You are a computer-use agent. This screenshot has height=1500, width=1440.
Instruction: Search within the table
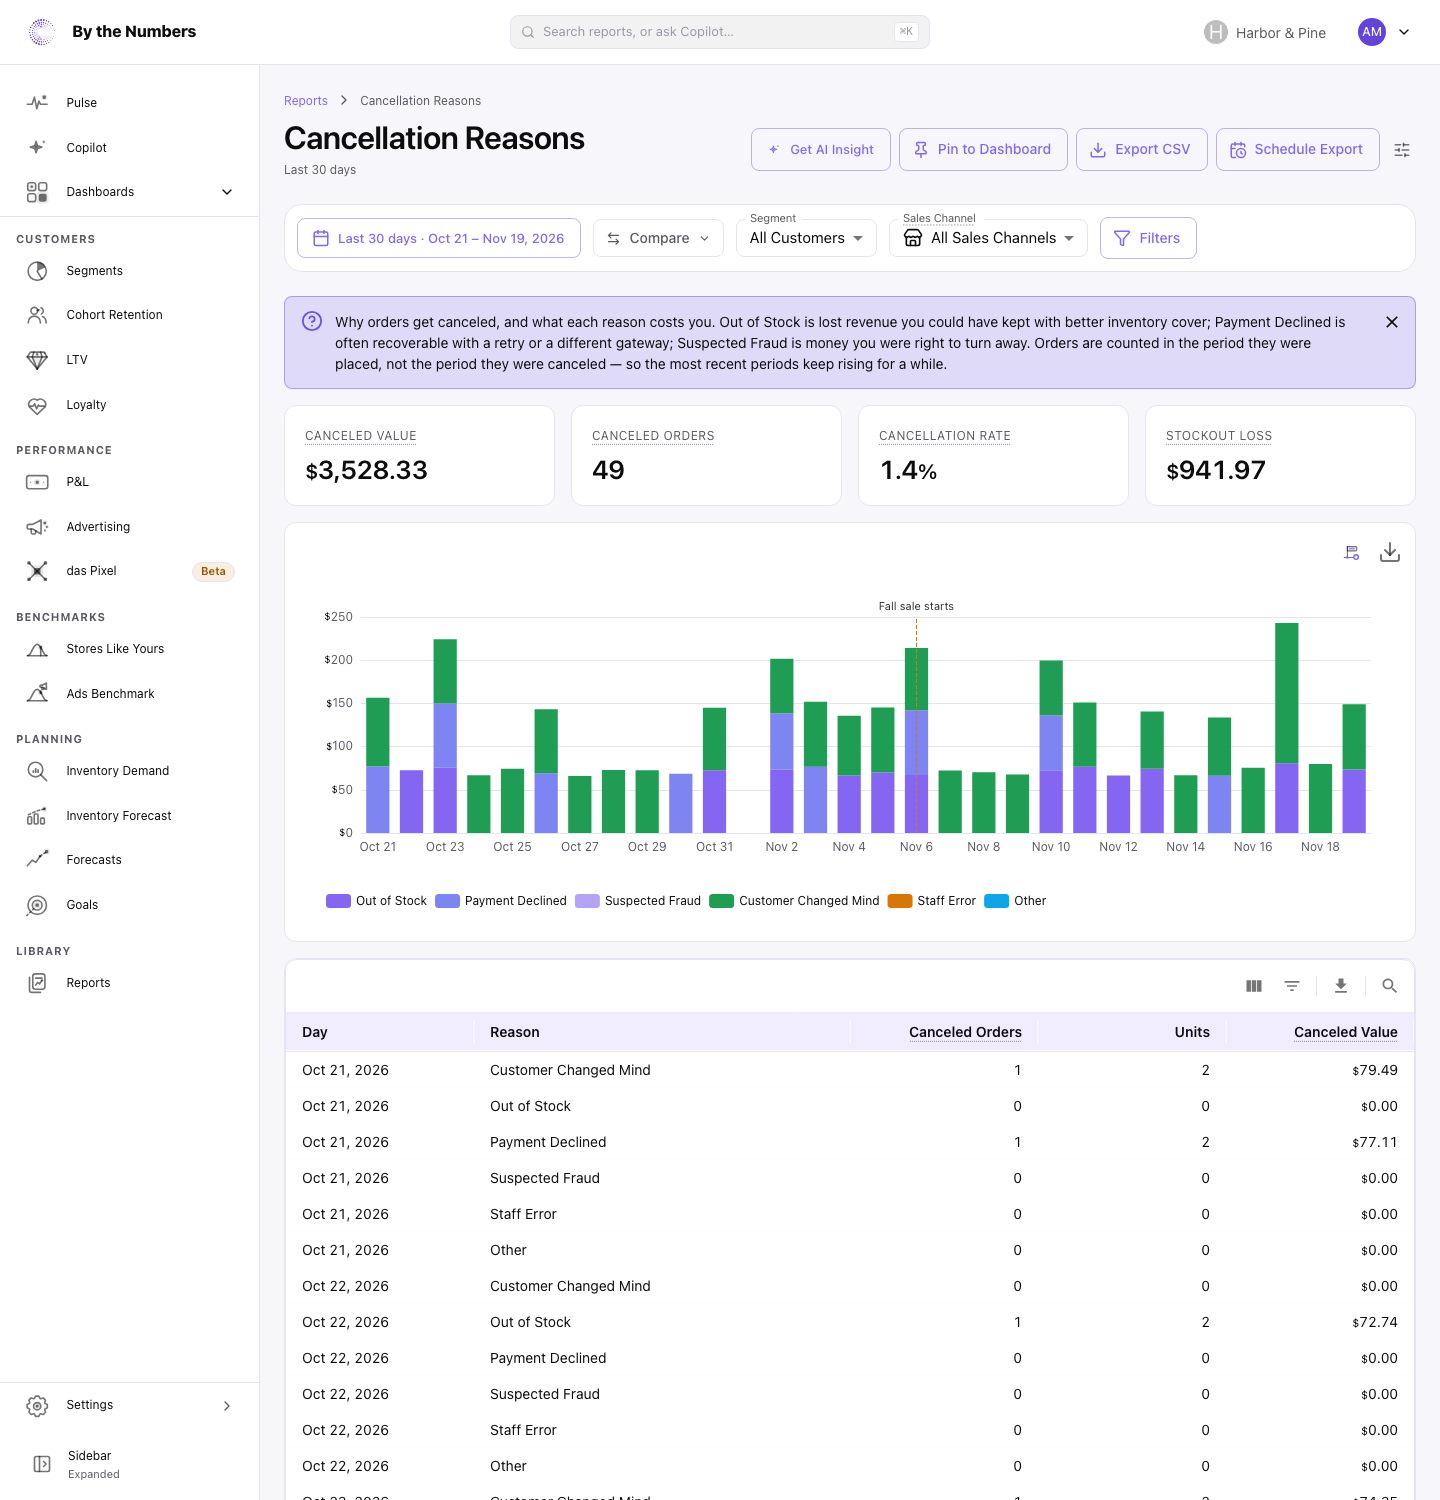[x=1389, y=986]
